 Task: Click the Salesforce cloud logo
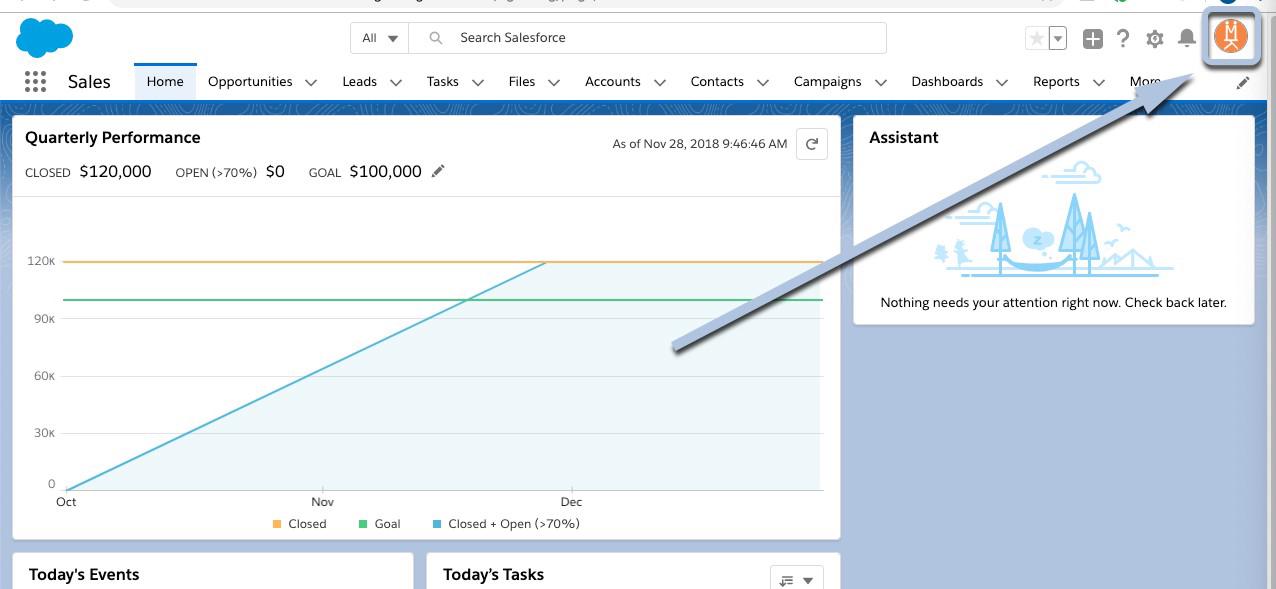click(44, 38)
